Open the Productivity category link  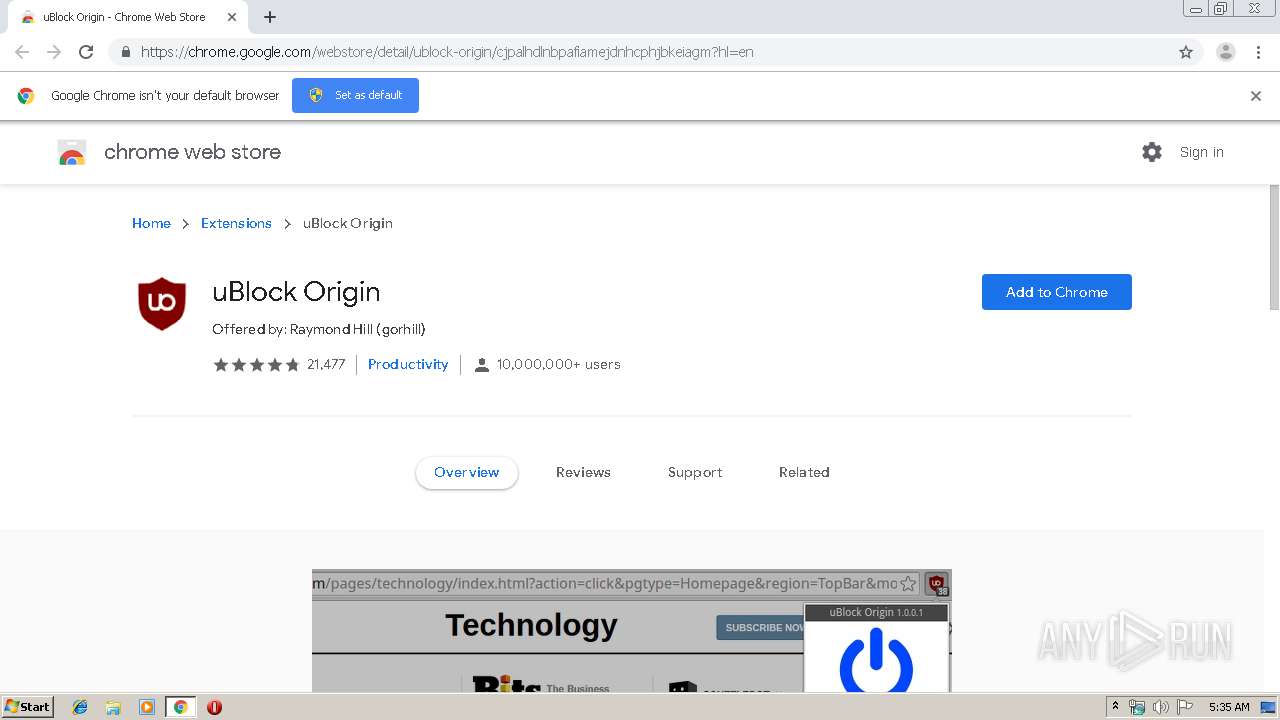click(408, 365)
